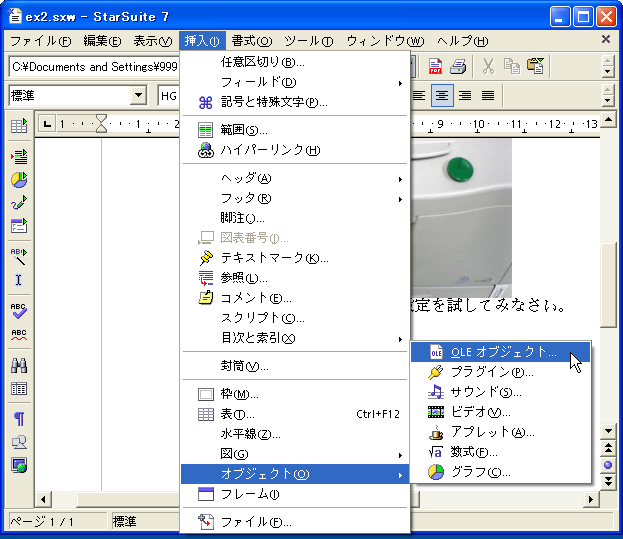This screenshot has height=539, width=623.
Task: Open the ファイル(F) menu
Action: click(40, 41)
